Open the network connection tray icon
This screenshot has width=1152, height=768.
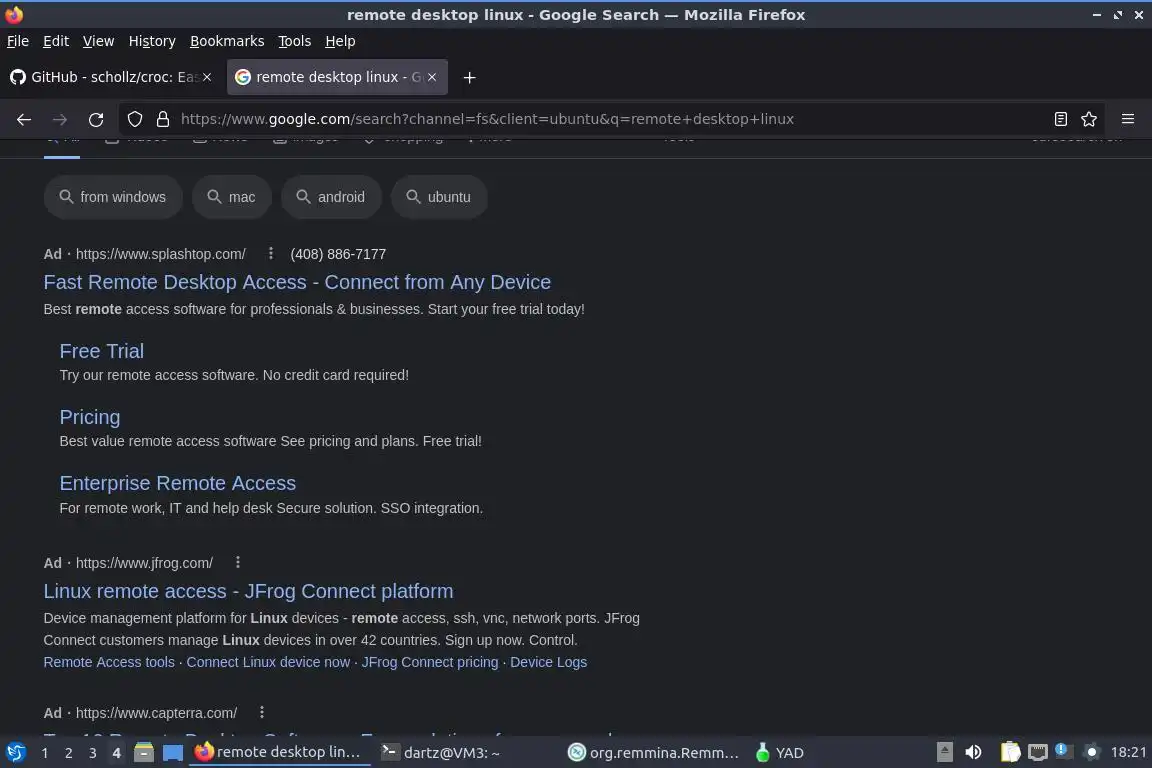click(1037, 752)
